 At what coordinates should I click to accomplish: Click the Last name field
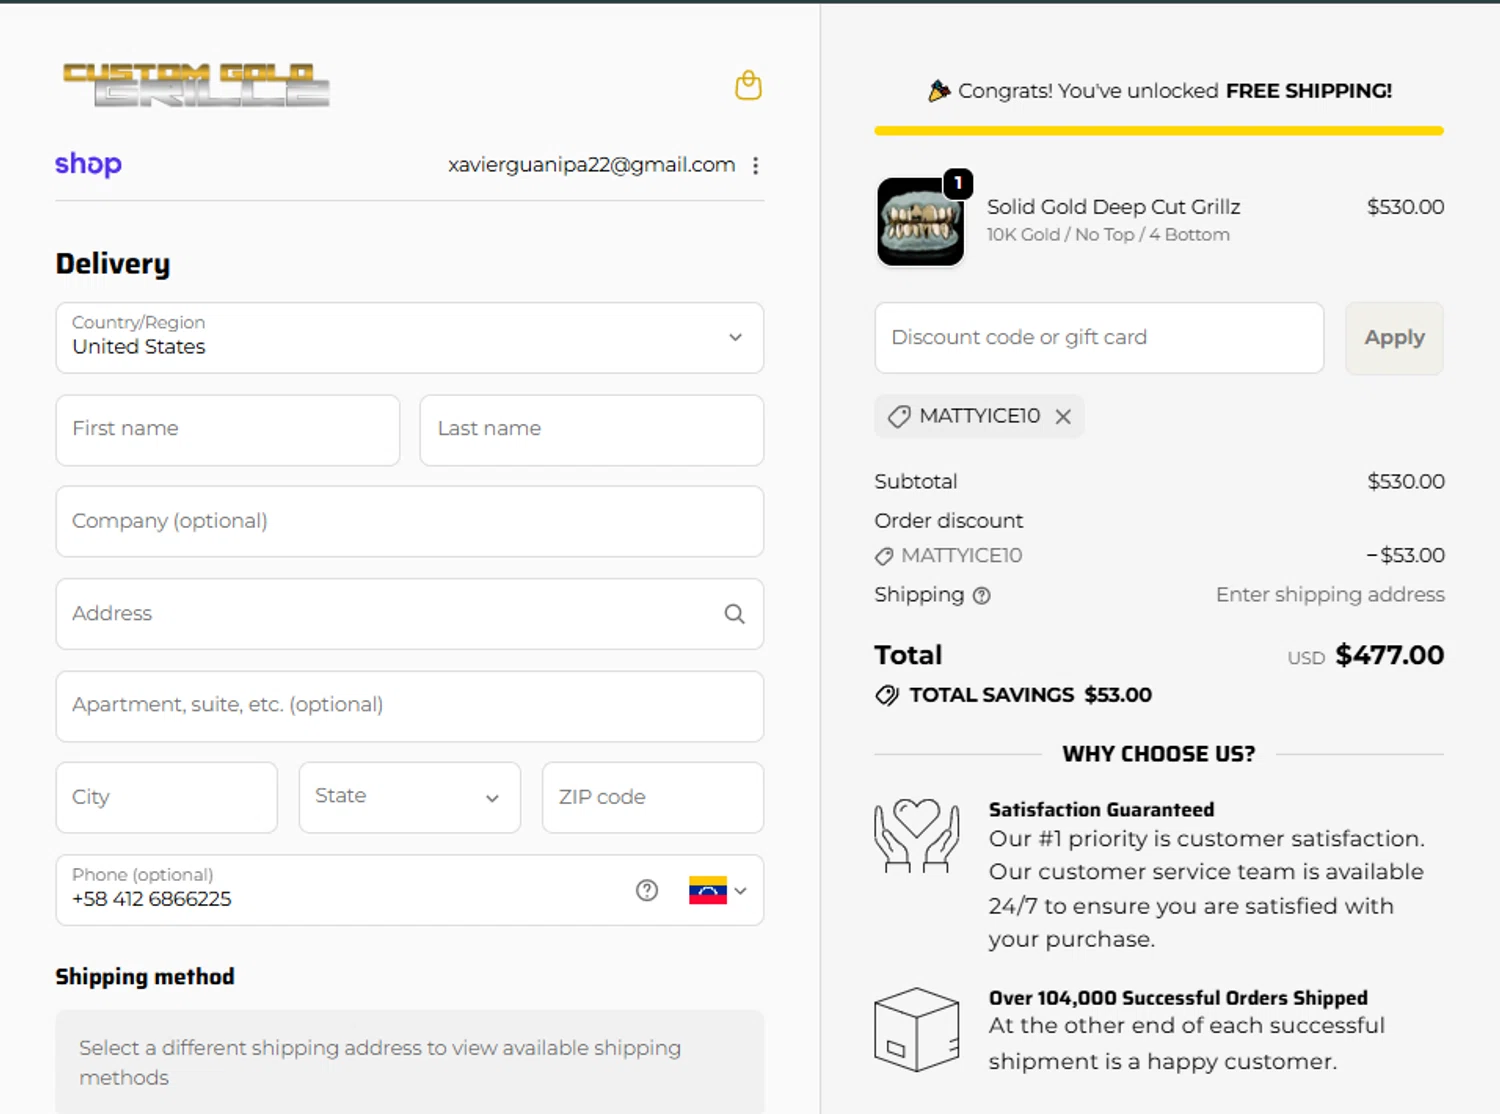point(592,430)
